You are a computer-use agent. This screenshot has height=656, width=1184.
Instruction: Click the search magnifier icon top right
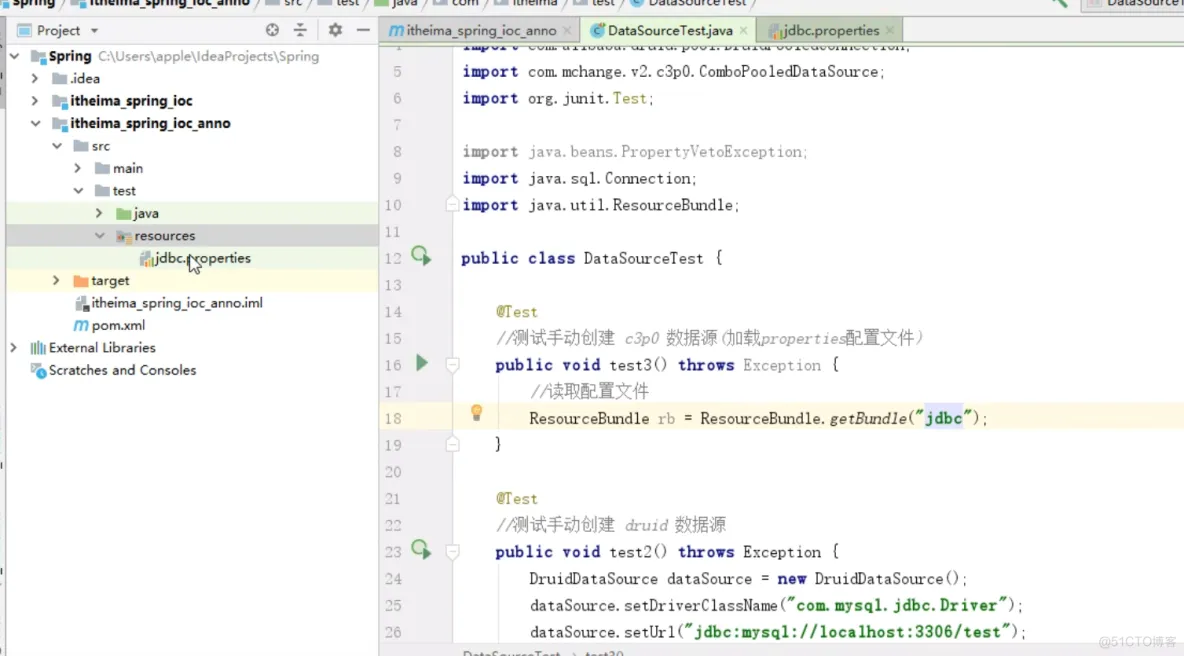click(1059, 4)
